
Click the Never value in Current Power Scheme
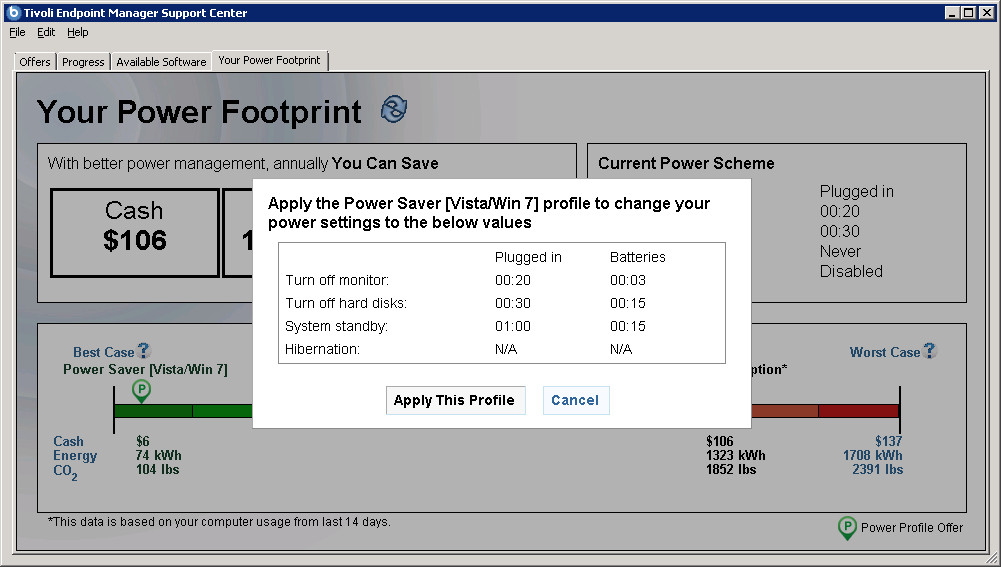tap(840, 252)
